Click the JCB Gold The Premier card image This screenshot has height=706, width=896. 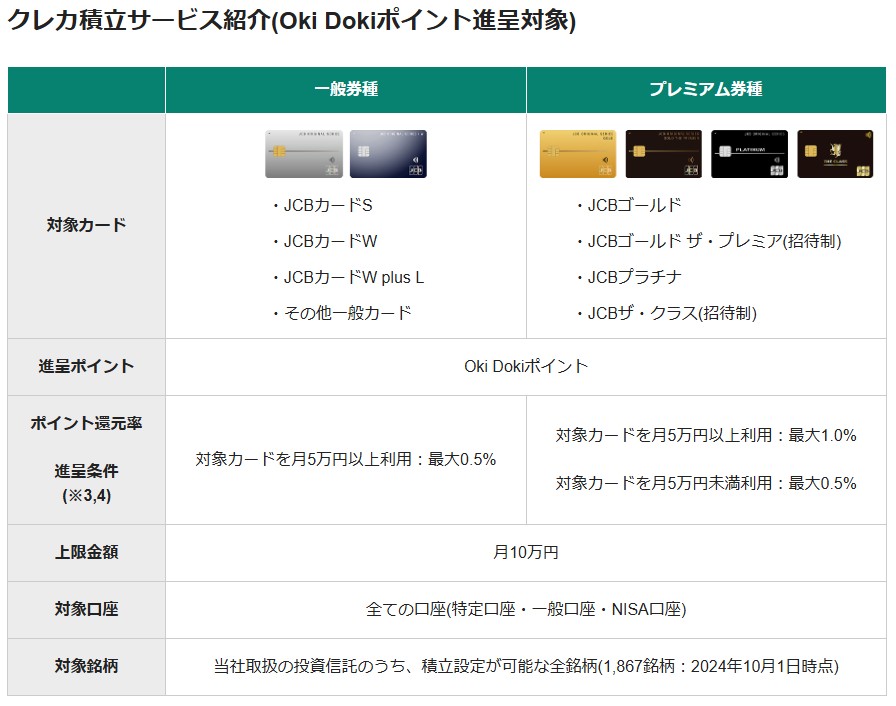[663, 154]
